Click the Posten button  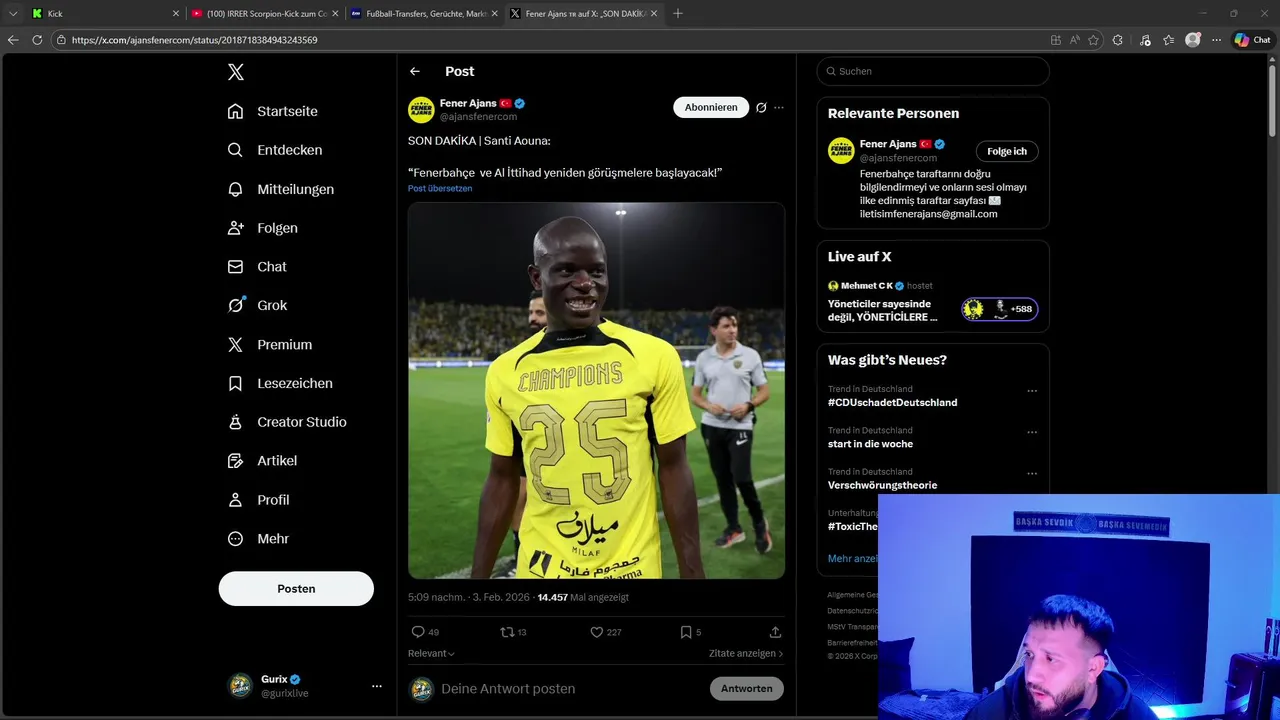coord(296,589)
